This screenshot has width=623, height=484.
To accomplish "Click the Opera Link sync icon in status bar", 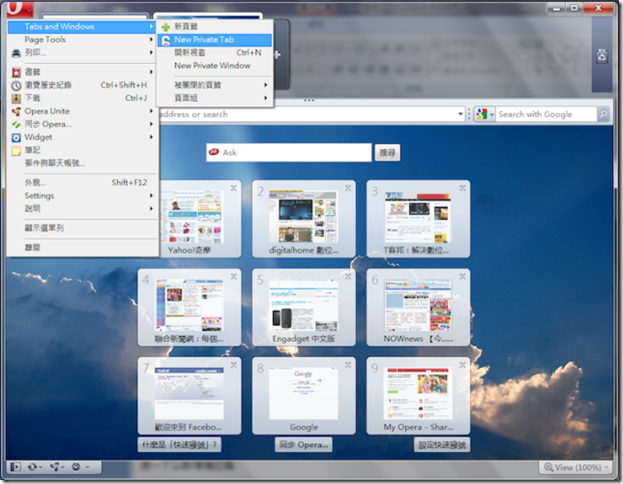I will (33, 467).
